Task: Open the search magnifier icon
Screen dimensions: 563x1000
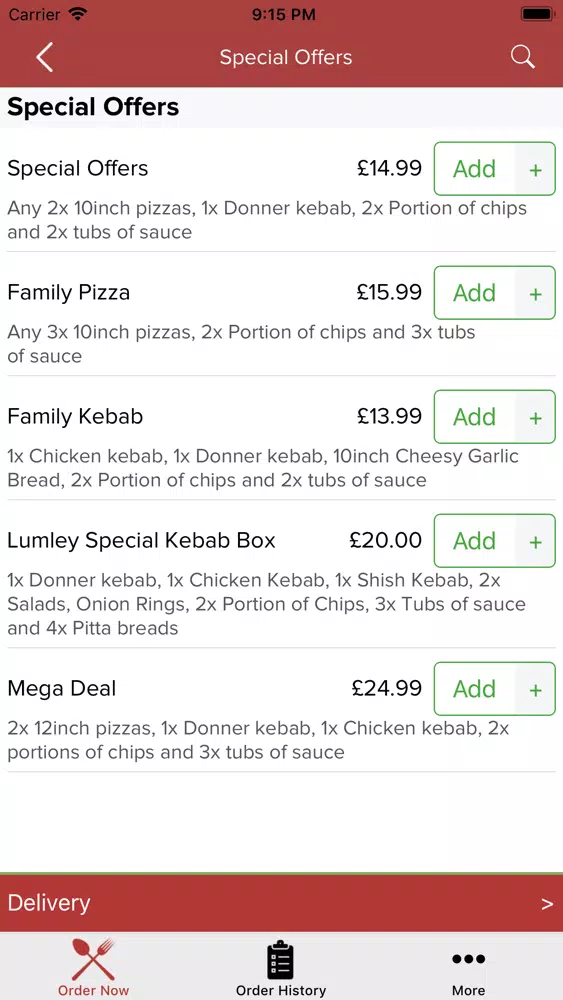Action: 522,57
